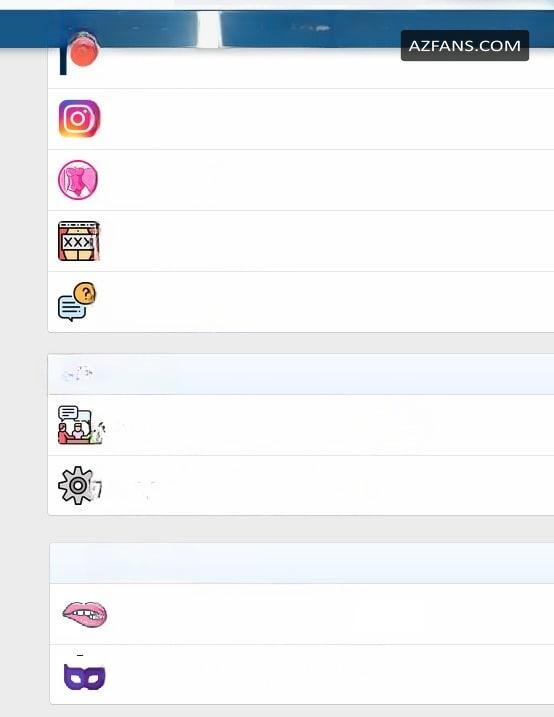The image size is (554, 717).
Task: Click the orange question mark badge
Action: tap(85, 293)
